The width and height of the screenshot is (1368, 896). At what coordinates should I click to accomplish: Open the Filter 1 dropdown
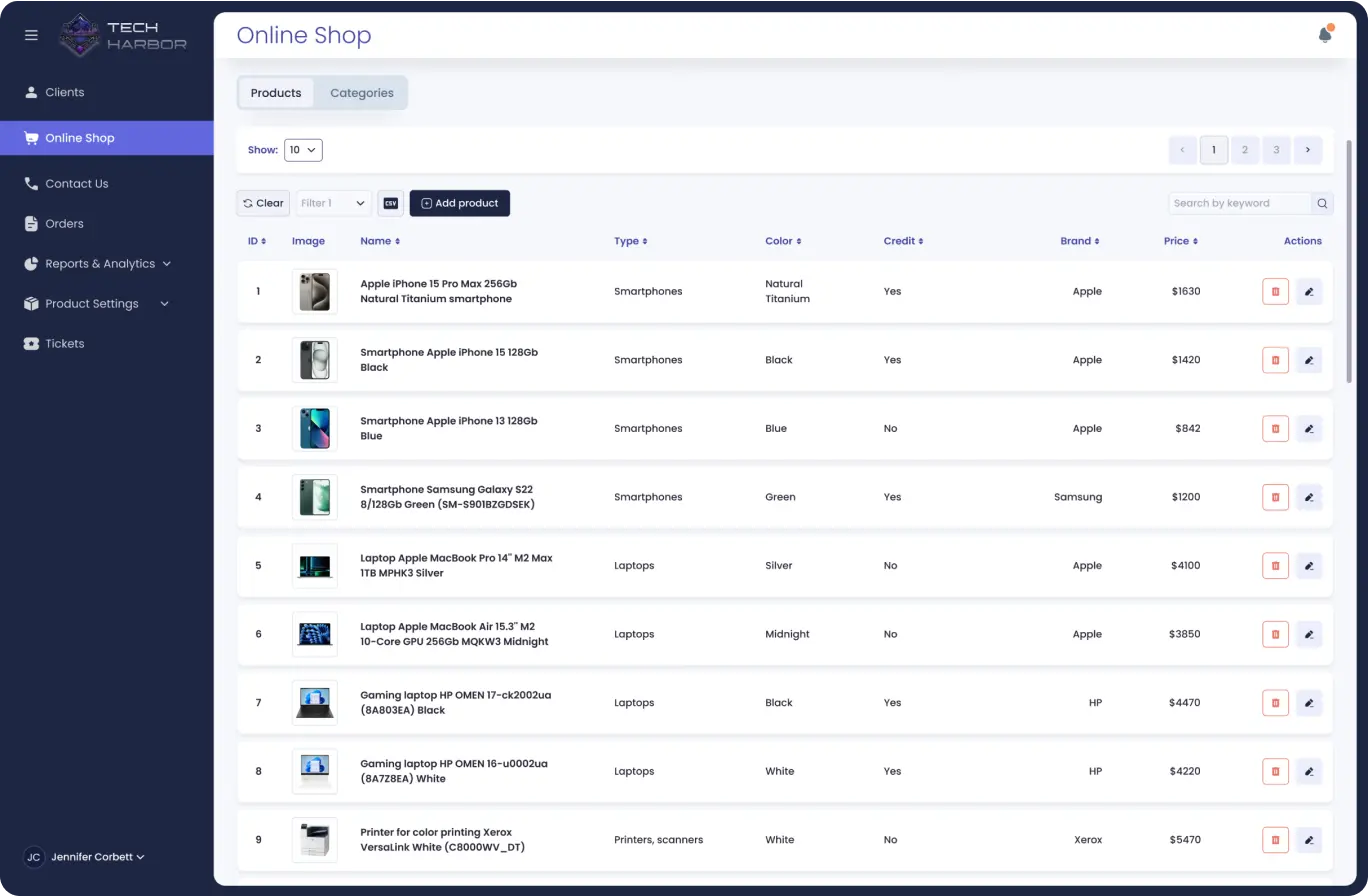click(334, 203)
